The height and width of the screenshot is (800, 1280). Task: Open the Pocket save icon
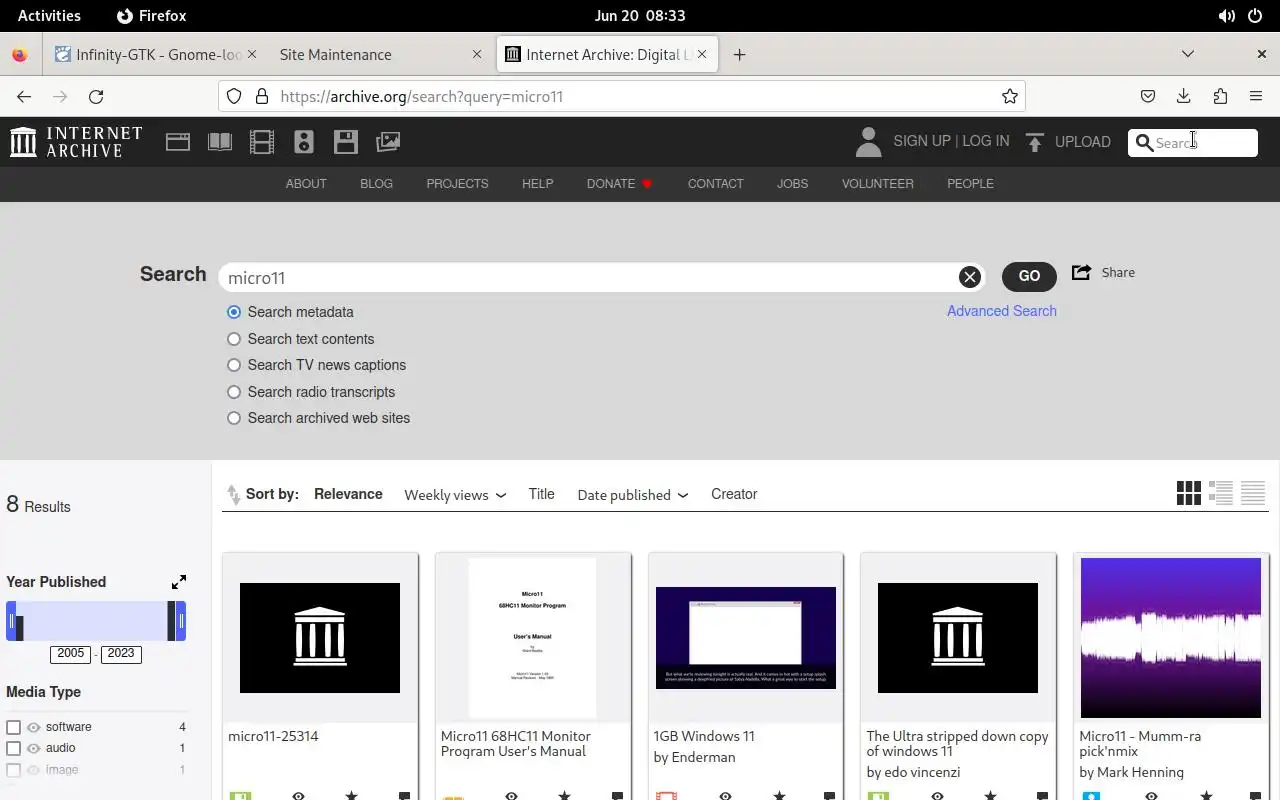[x=1148, y=96]
